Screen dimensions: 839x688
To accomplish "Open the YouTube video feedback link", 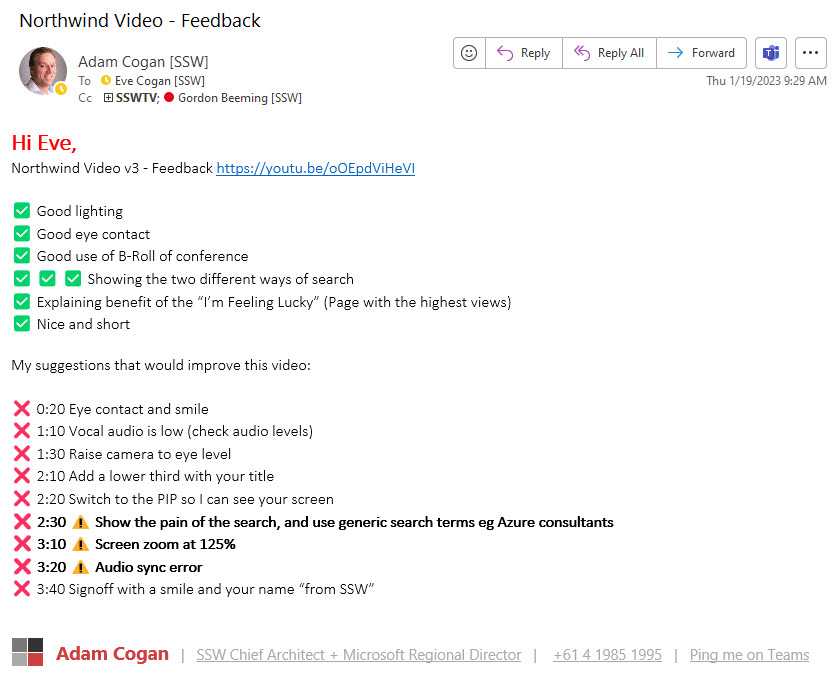I will point(315,168).
